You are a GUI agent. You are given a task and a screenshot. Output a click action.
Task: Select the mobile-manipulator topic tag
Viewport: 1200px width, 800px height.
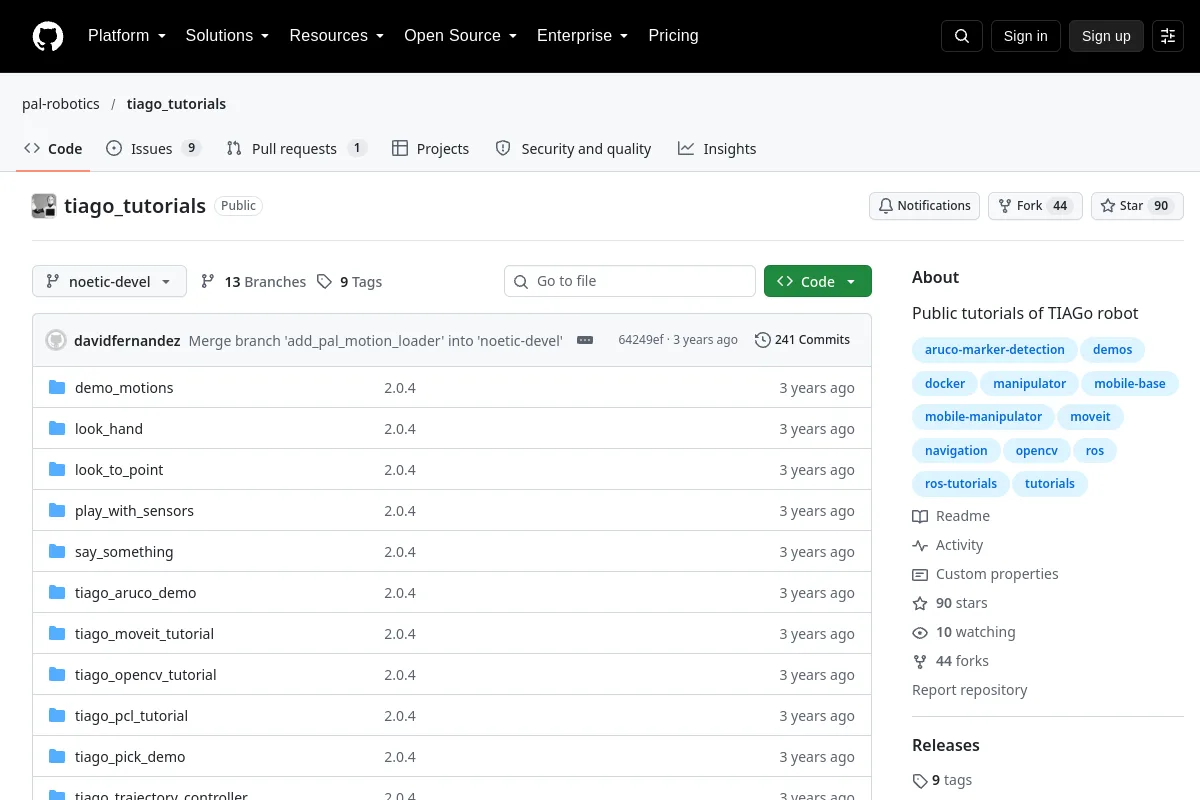pos(983,417)
